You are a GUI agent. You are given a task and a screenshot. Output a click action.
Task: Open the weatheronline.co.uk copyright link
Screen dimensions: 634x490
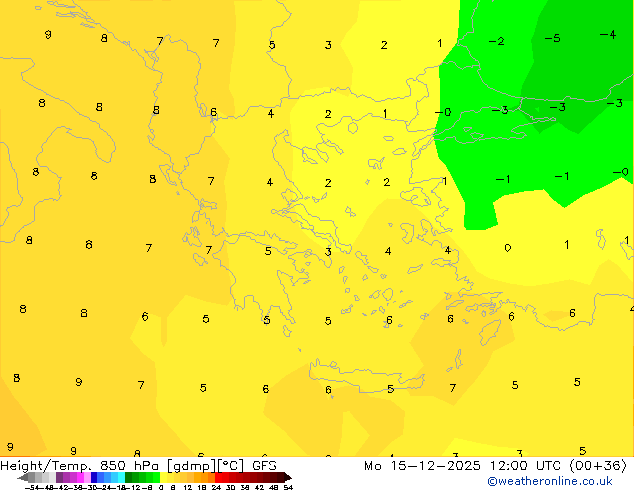pos(550,481)
